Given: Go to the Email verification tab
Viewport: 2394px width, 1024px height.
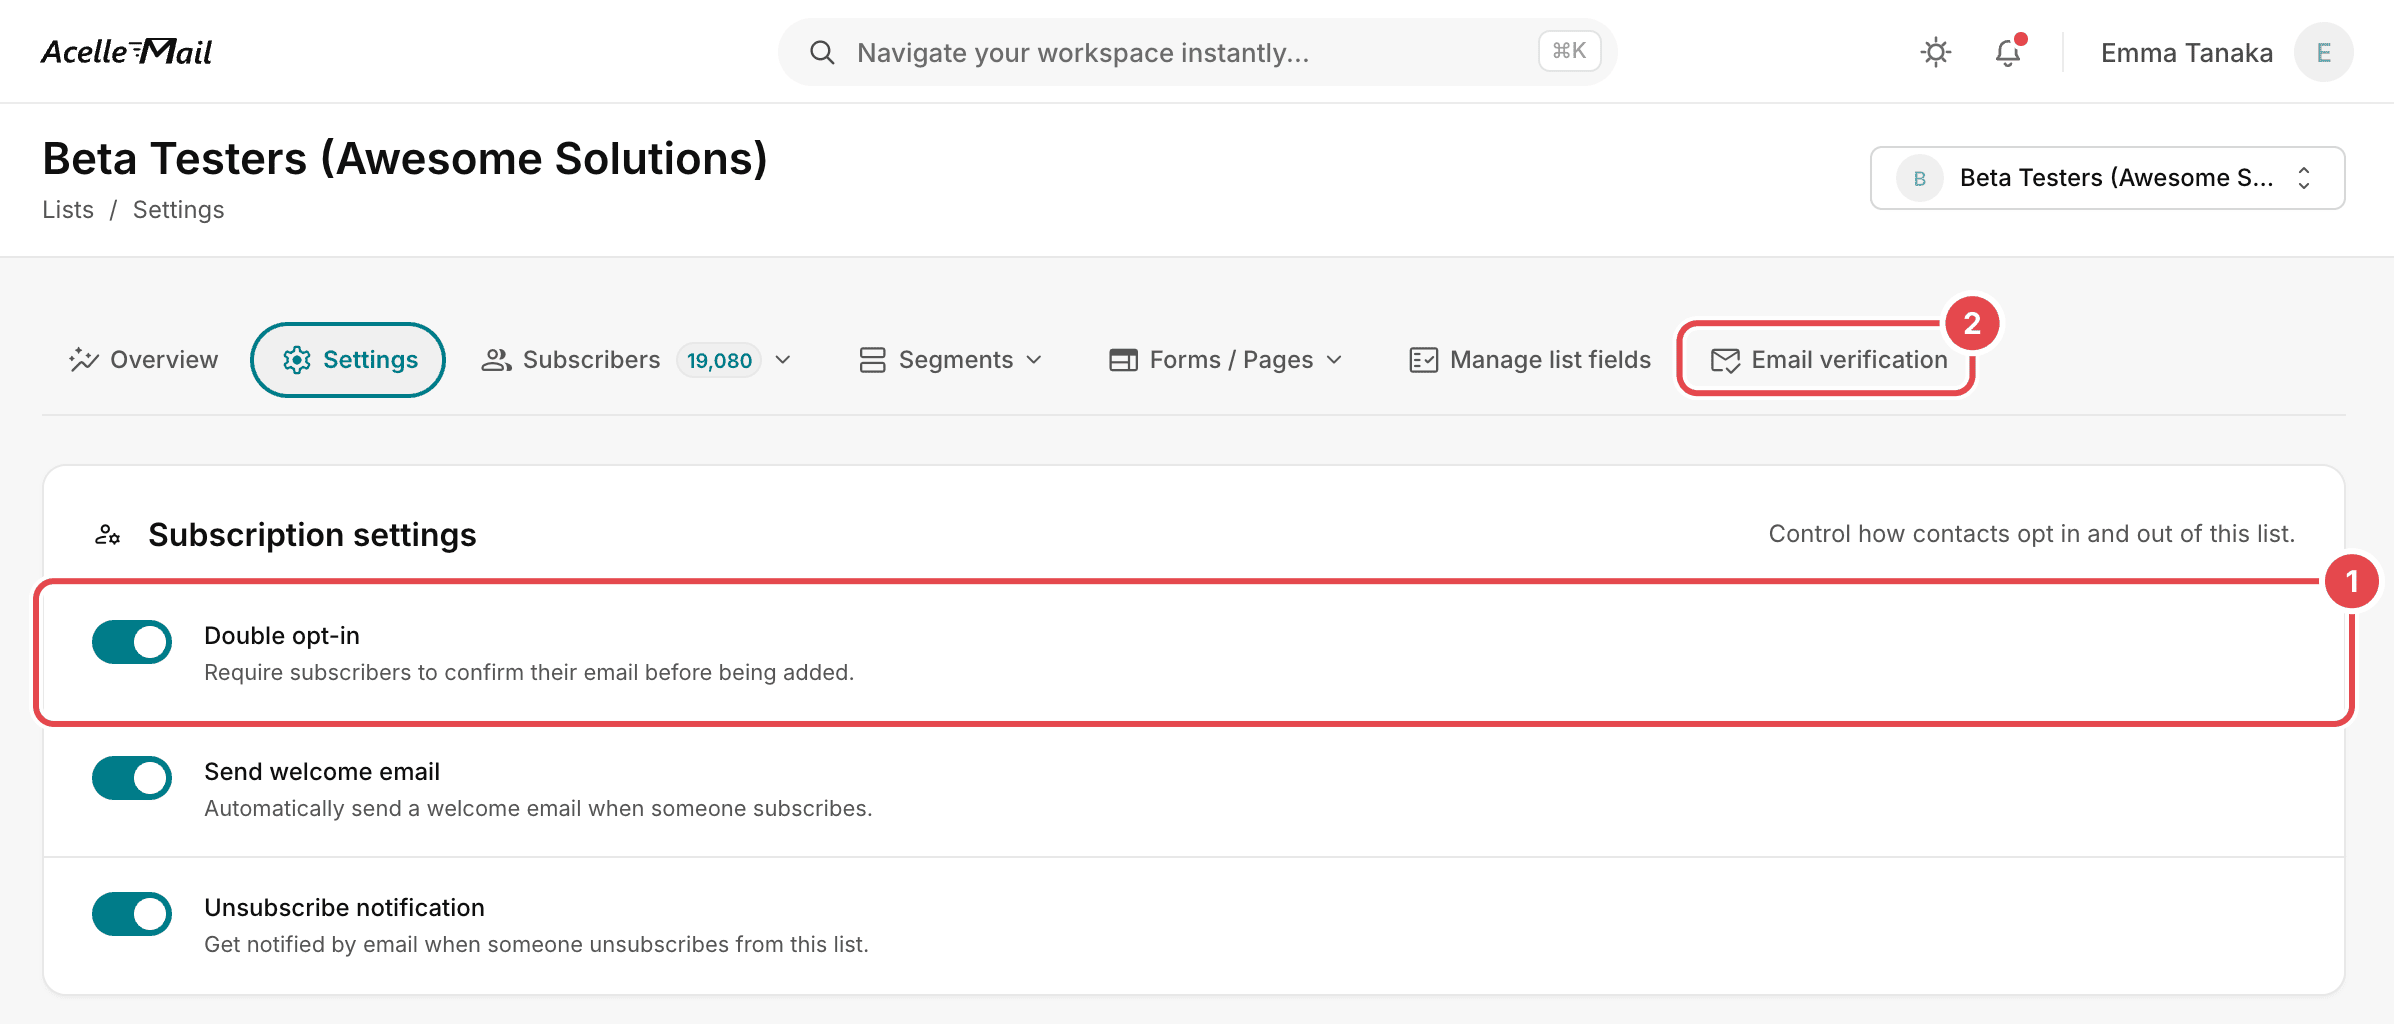Looking at the screenshot, I should tap(1829, 360).
